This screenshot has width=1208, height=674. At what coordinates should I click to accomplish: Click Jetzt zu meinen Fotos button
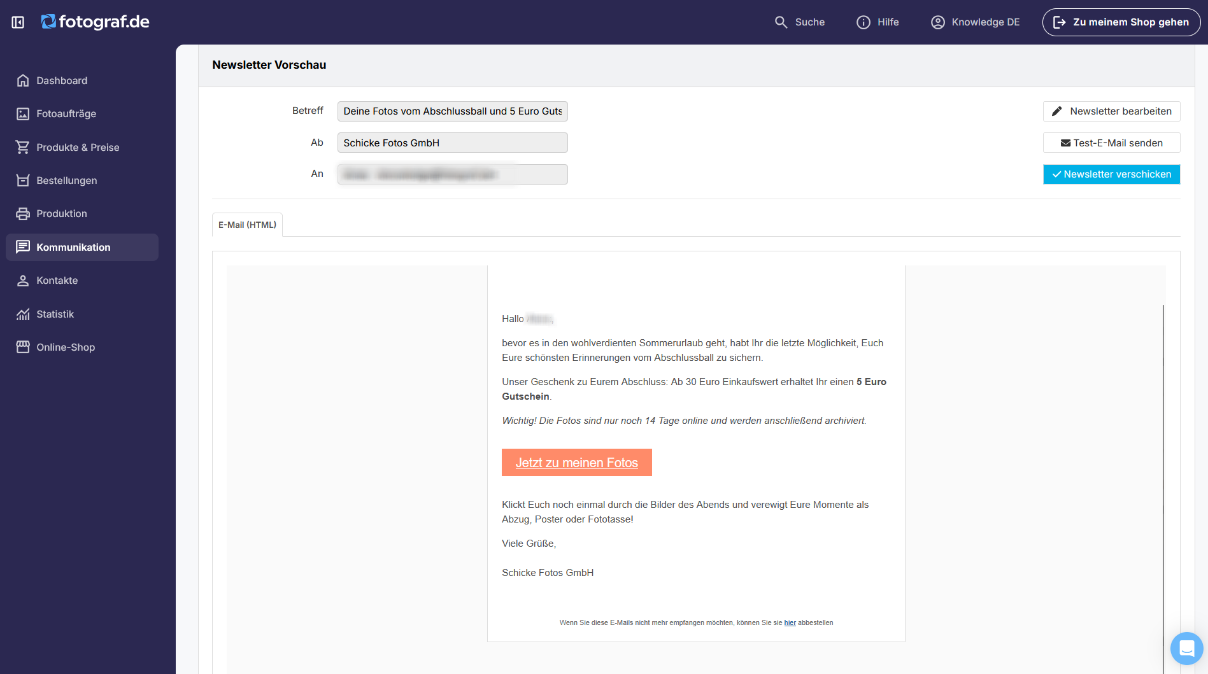tap(577, 463)
